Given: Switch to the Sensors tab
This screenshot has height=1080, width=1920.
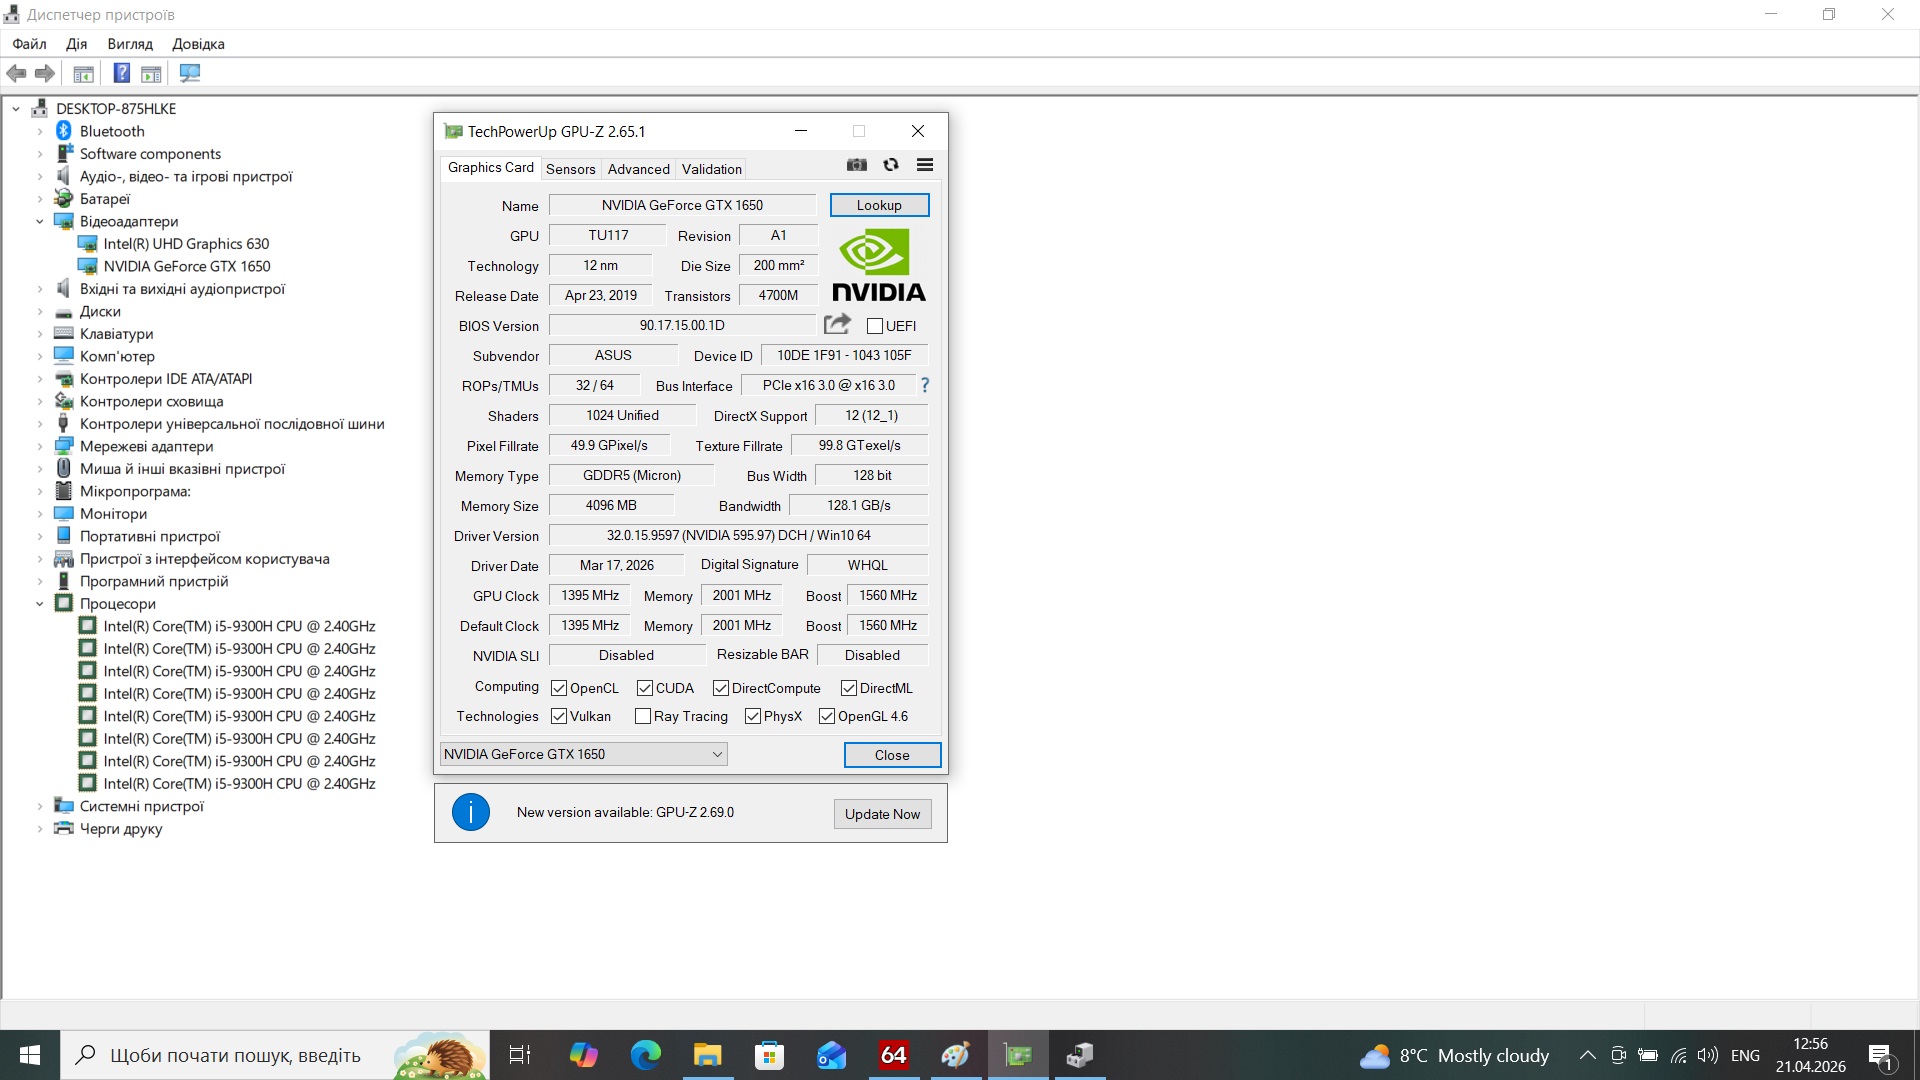Looking at the screenshot, I should [x=570, y=169].
